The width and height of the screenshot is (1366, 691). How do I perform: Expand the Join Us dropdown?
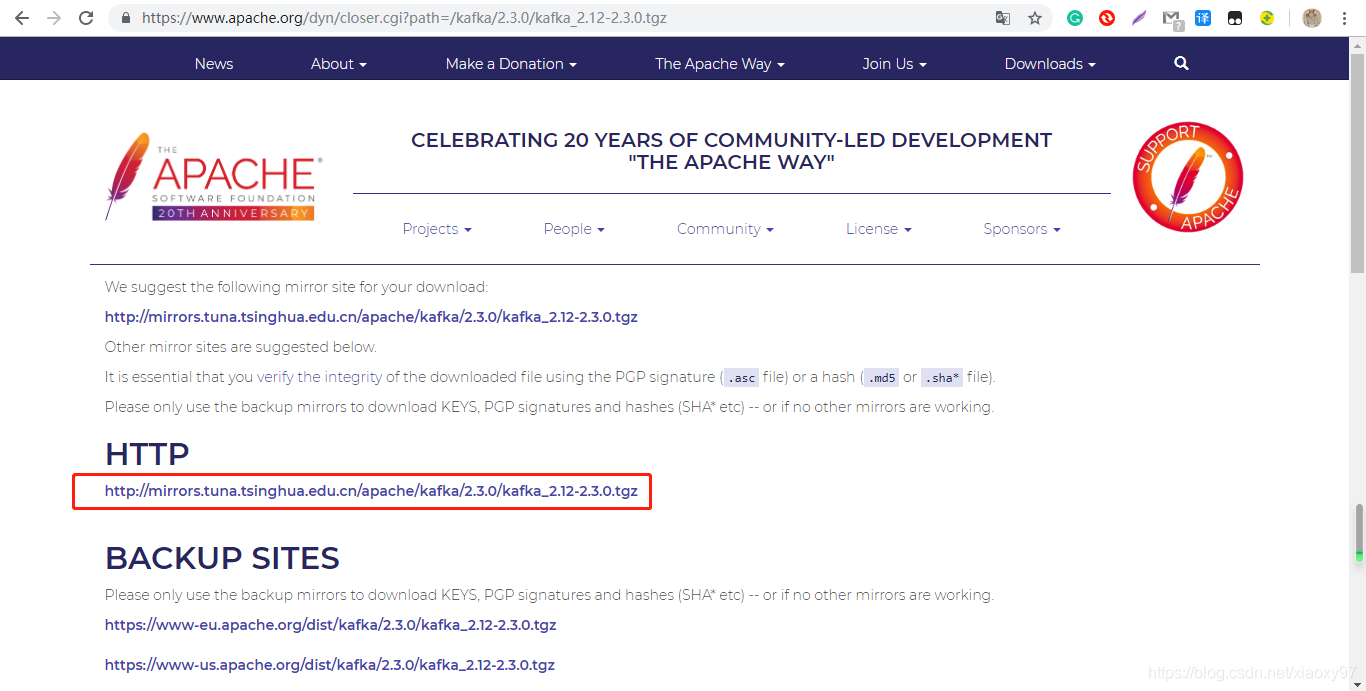(894, 63)
